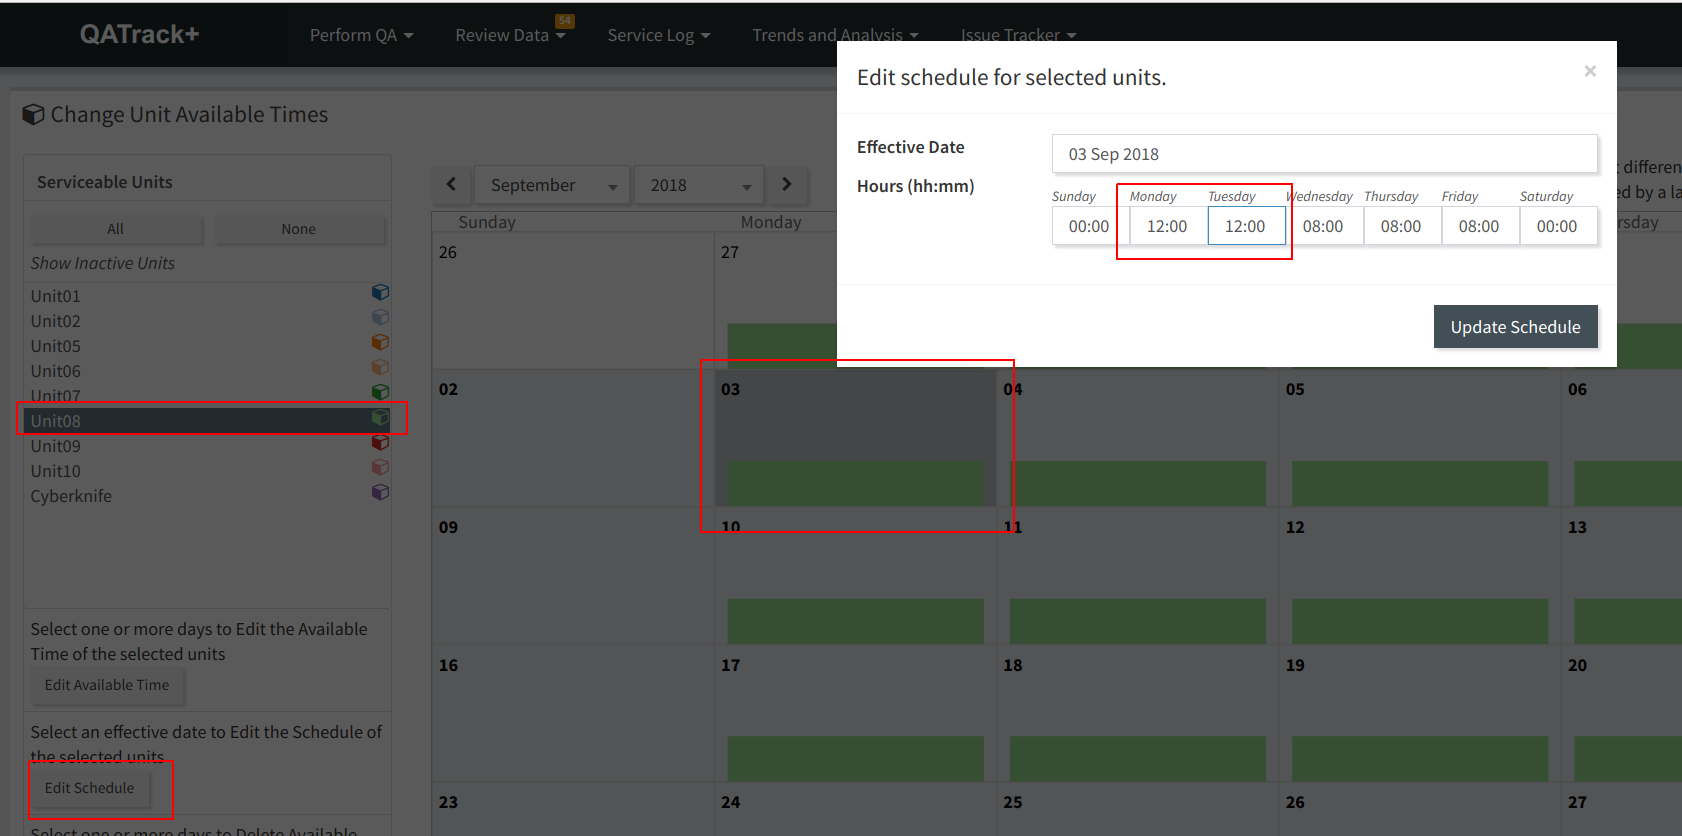Open the Service Log menu
The width and height of the screenshot is (1682, 836).
659,35
